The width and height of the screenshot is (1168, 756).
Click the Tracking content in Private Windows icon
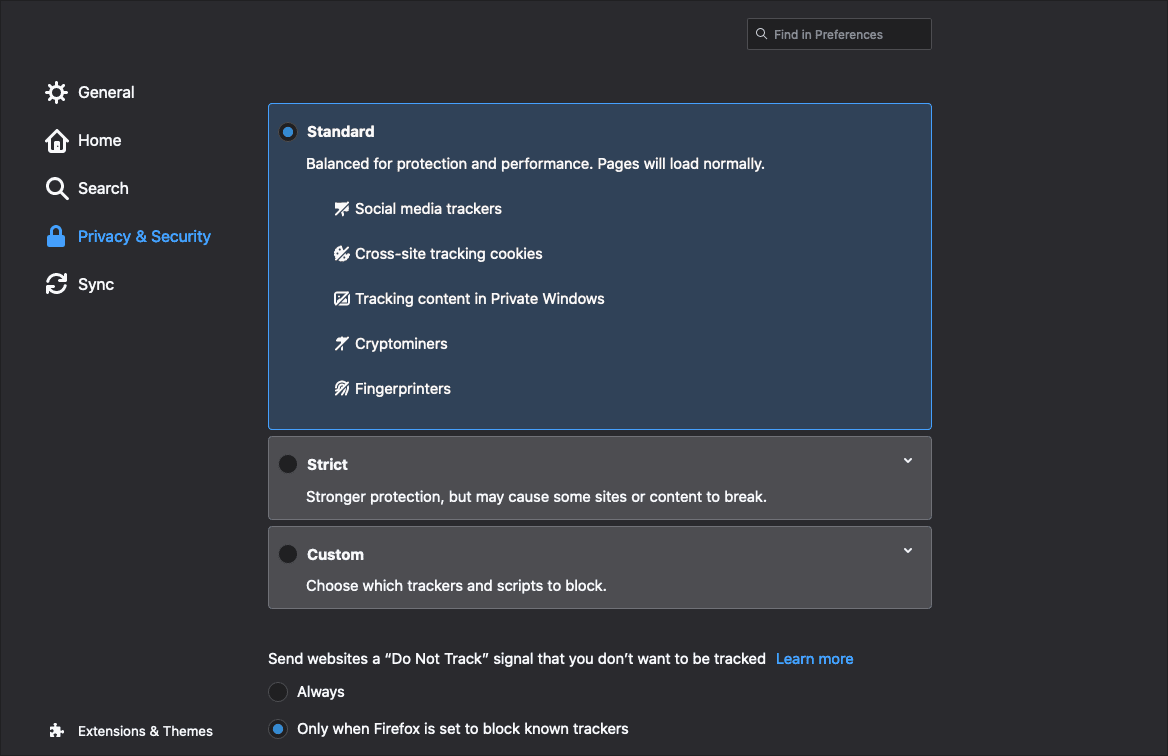coord(341,299)
